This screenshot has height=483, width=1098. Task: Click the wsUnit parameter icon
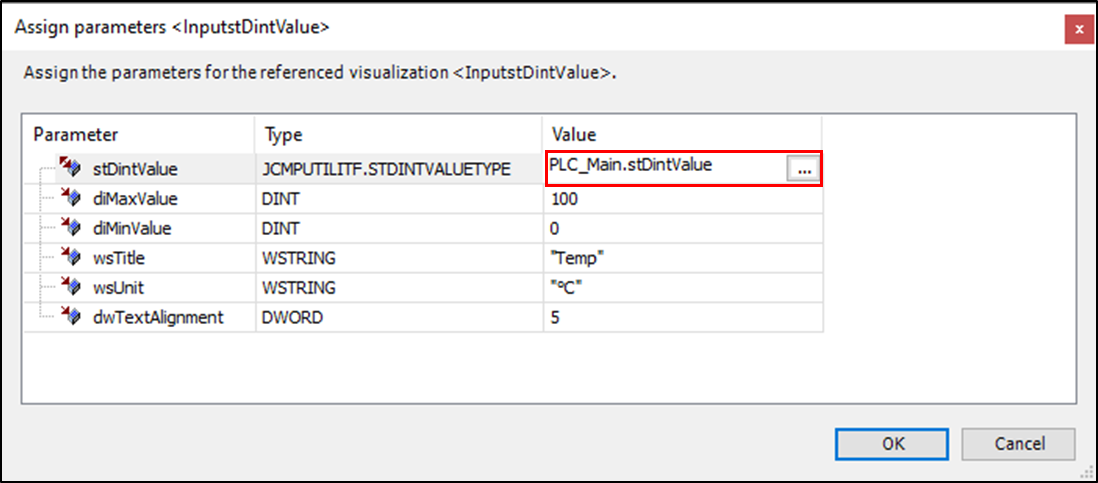point(70,288)
